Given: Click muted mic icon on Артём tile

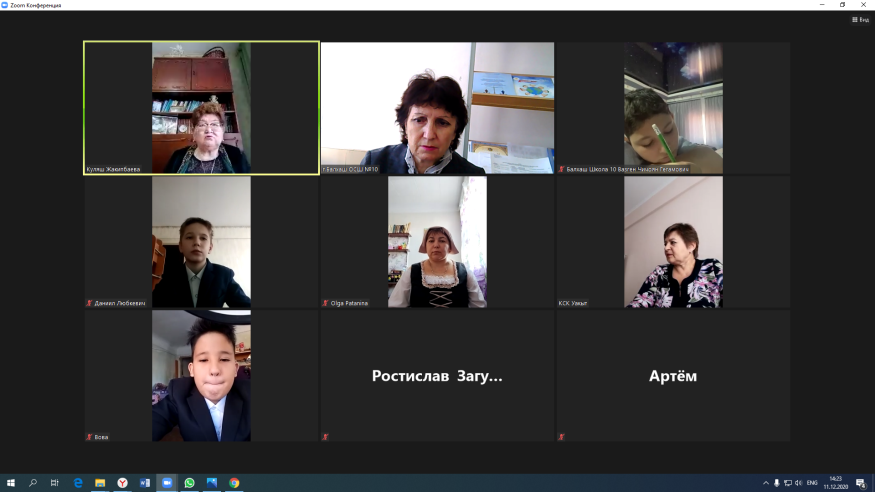Looking at the screenshot, I should (x=562, y=437).
